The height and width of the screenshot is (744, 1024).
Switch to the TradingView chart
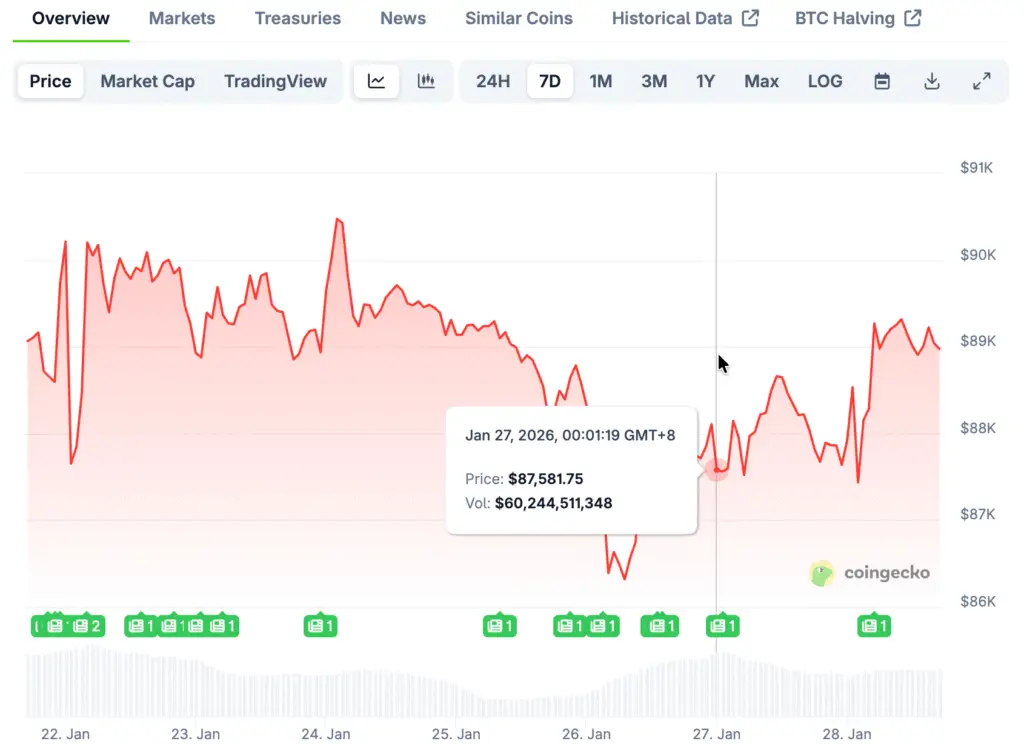pos(275,81)
